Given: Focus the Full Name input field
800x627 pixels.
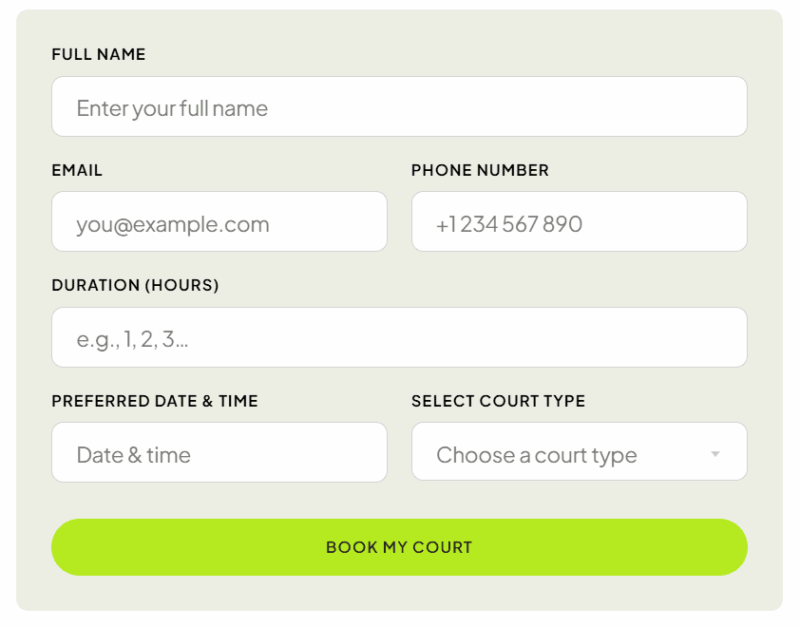Looking at the screenshot, I should coord(399,107).
